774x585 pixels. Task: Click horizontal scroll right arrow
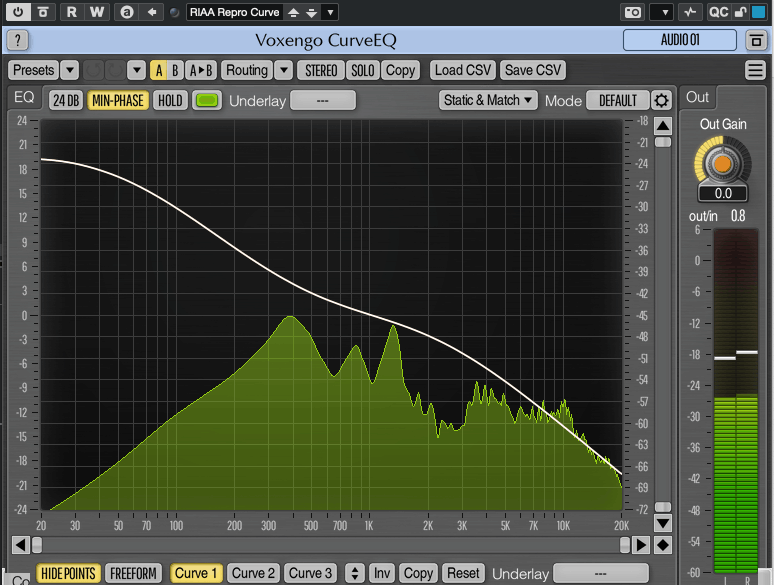point(641,545)
